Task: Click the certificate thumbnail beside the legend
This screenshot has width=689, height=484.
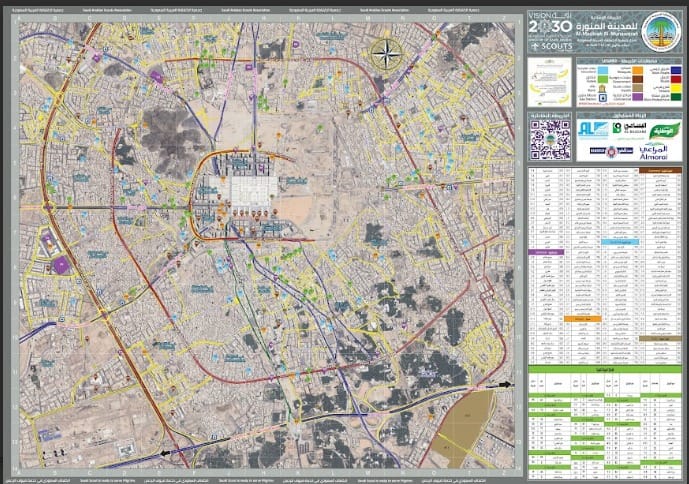Action: tap(550, 83)
